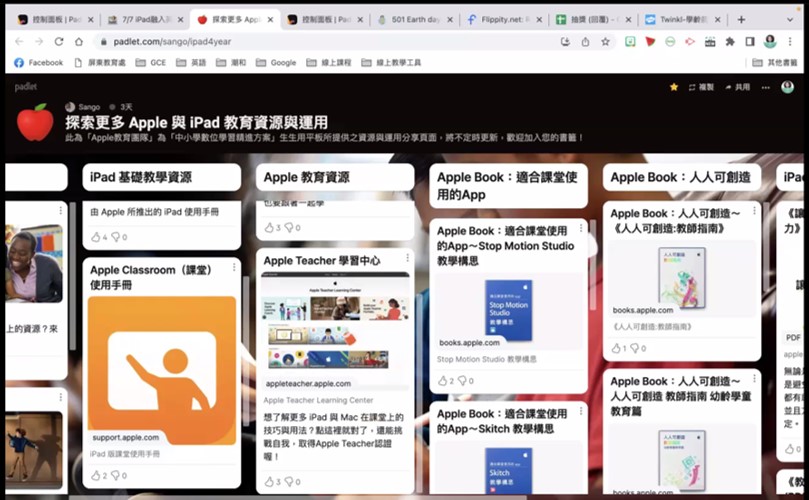Like the Stop Motion Studio 教學構思 post

coord(443,381)
